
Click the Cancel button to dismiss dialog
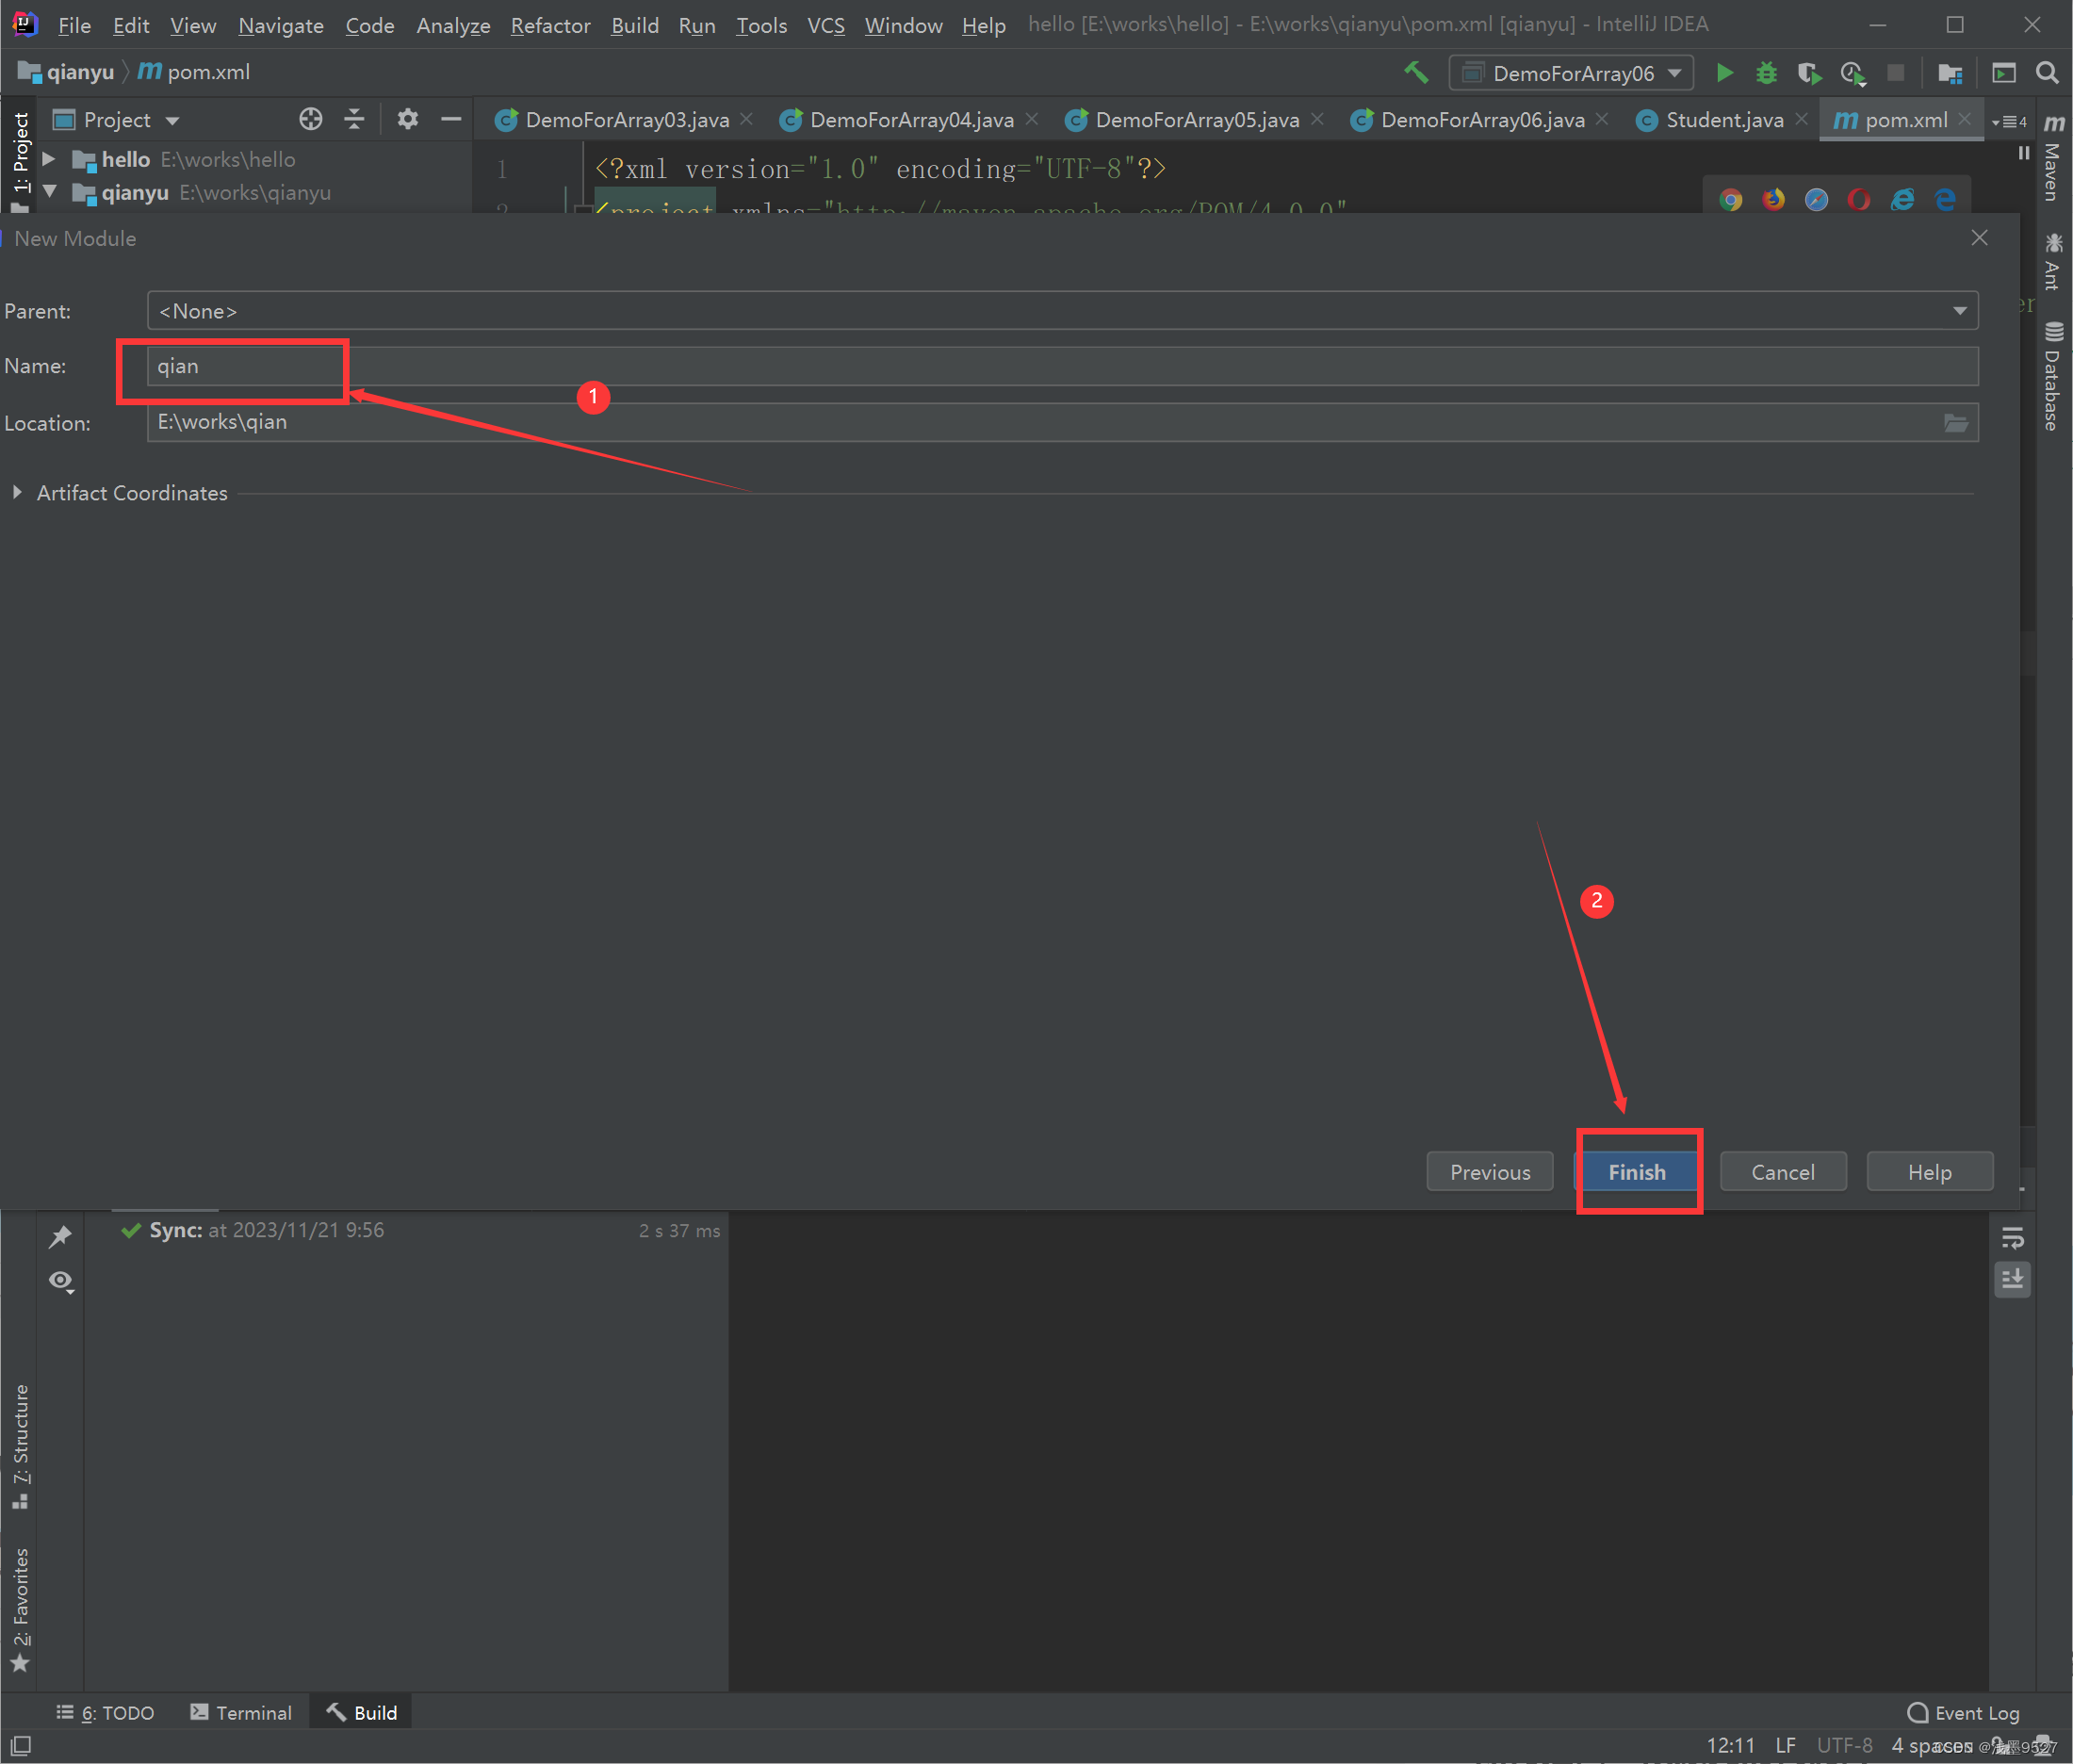1783,1170
